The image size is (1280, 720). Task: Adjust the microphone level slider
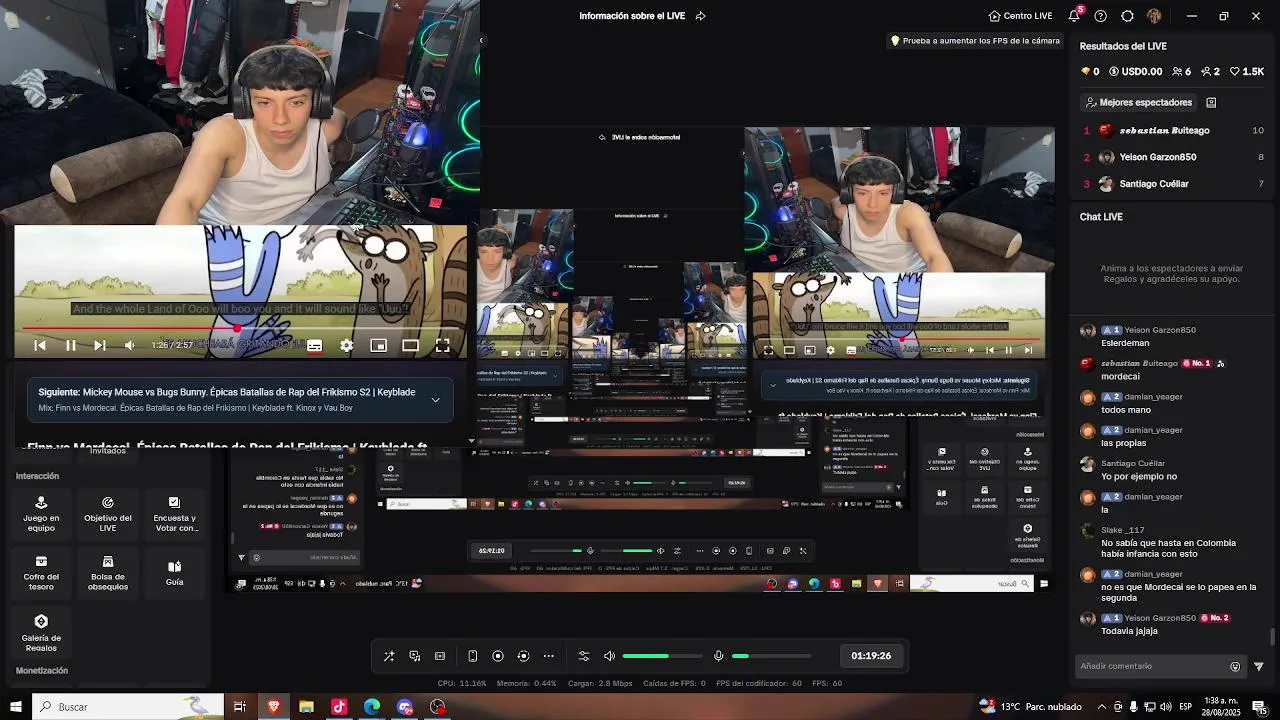(771, 656)
